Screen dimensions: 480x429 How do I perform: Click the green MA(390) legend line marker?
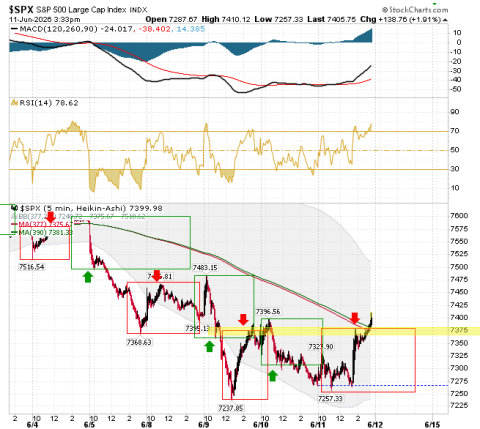pos(14,232)
